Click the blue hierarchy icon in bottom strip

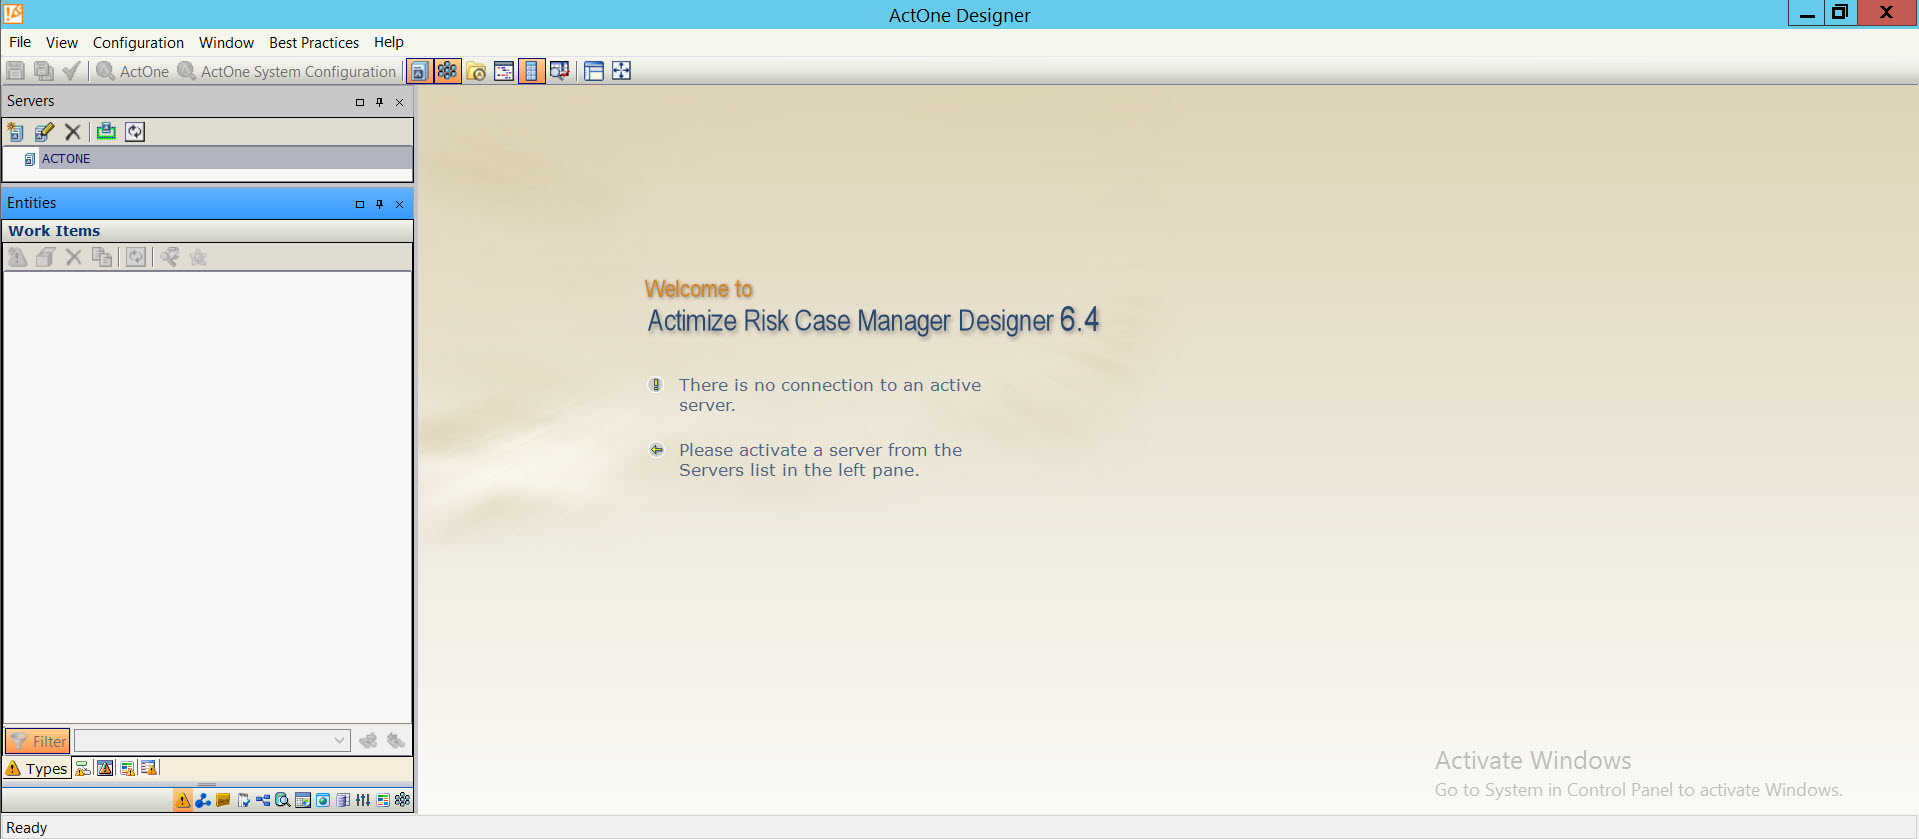263,800
